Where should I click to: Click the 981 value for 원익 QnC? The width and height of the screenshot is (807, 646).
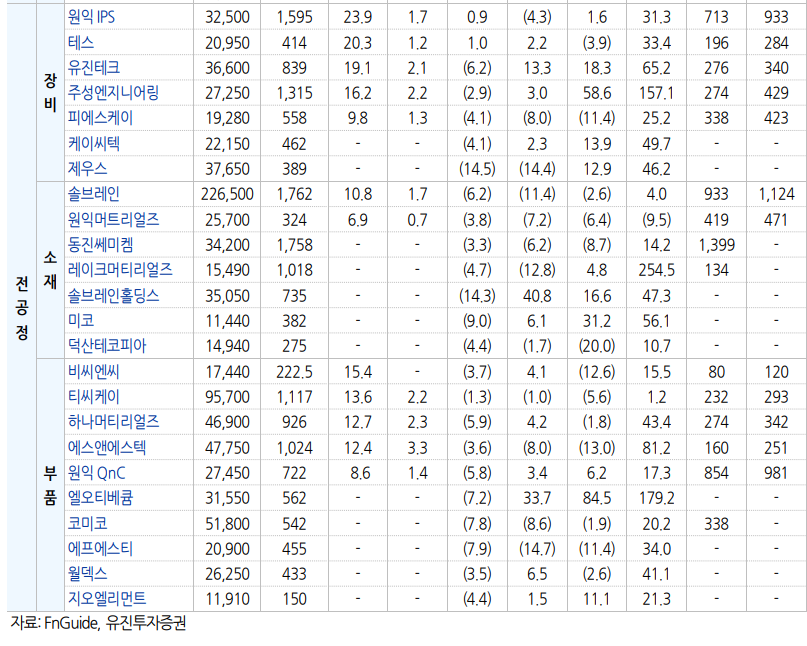[776, 473]
